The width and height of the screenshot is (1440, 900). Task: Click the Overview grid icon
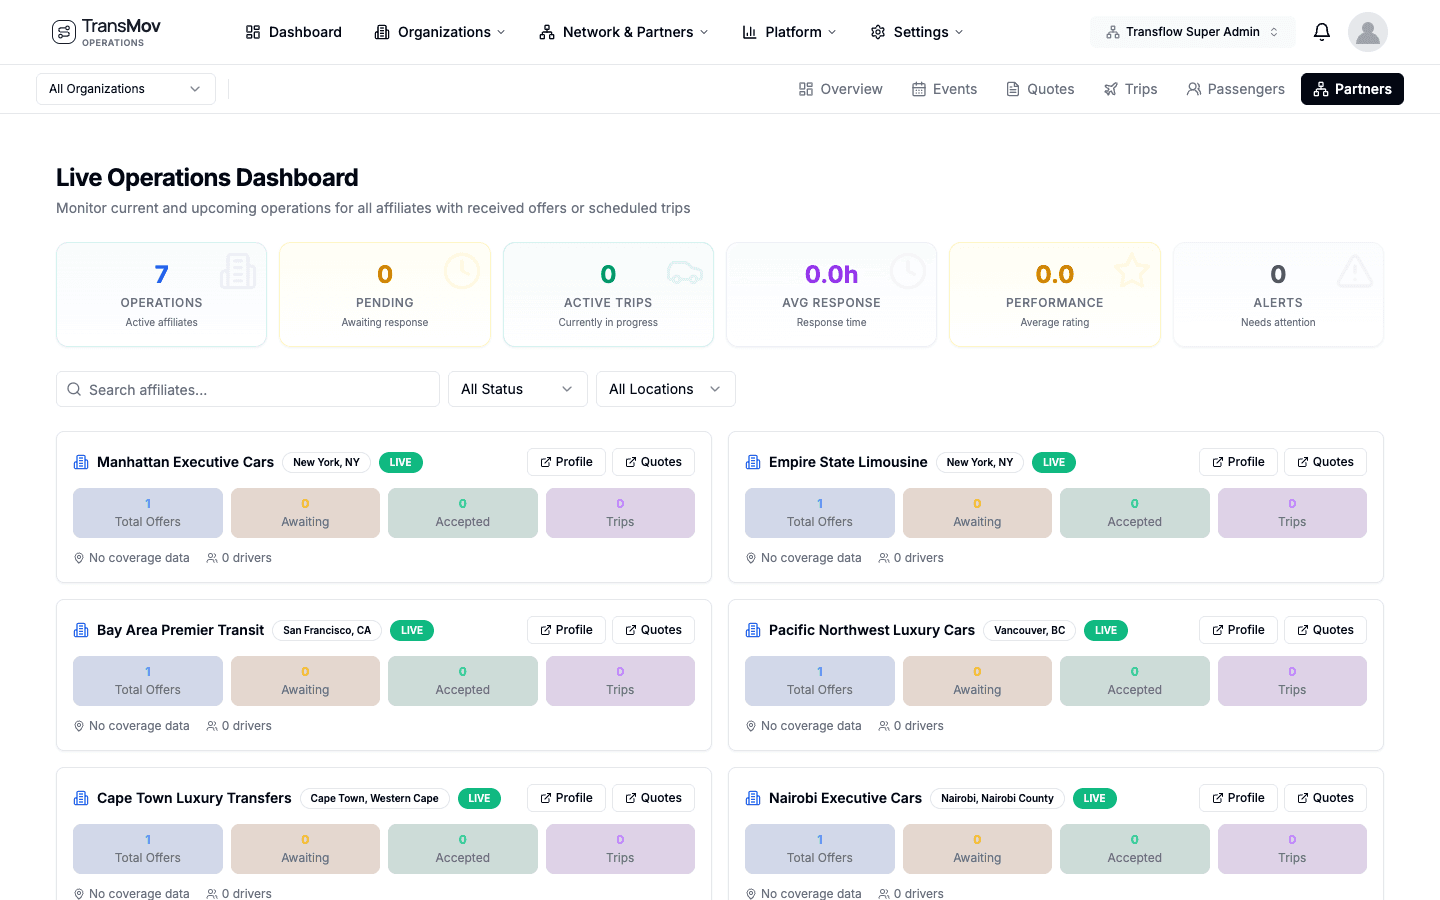[805, 88]
